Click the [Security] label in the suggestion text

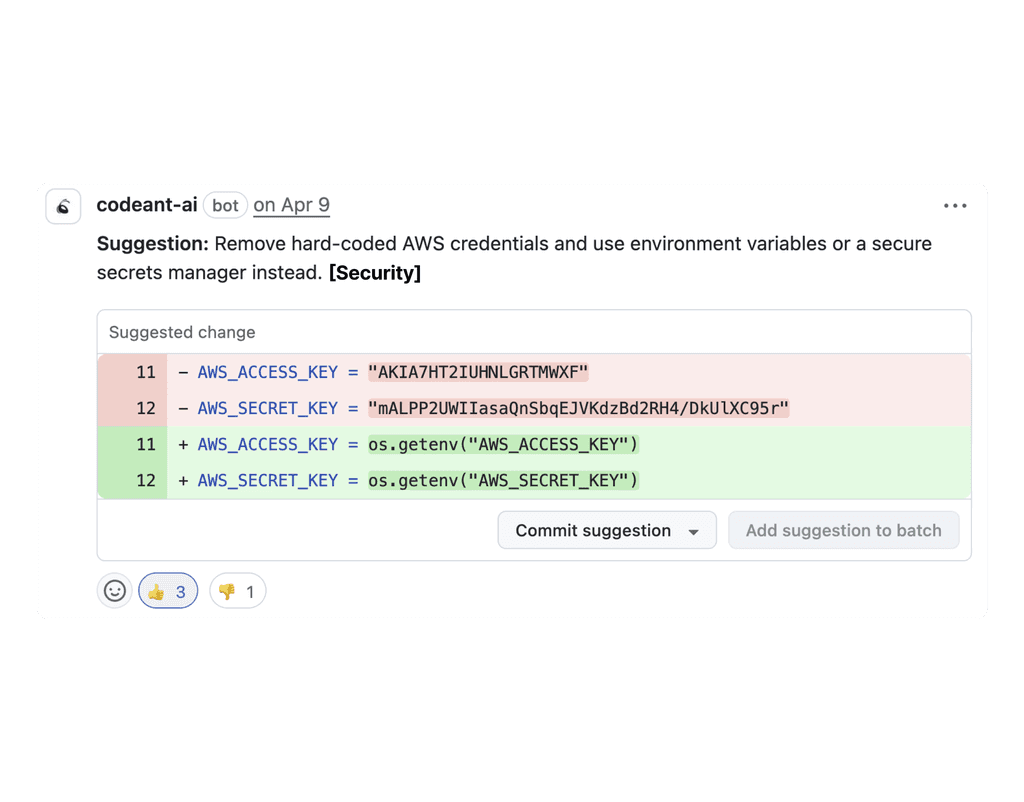[375, 272]
